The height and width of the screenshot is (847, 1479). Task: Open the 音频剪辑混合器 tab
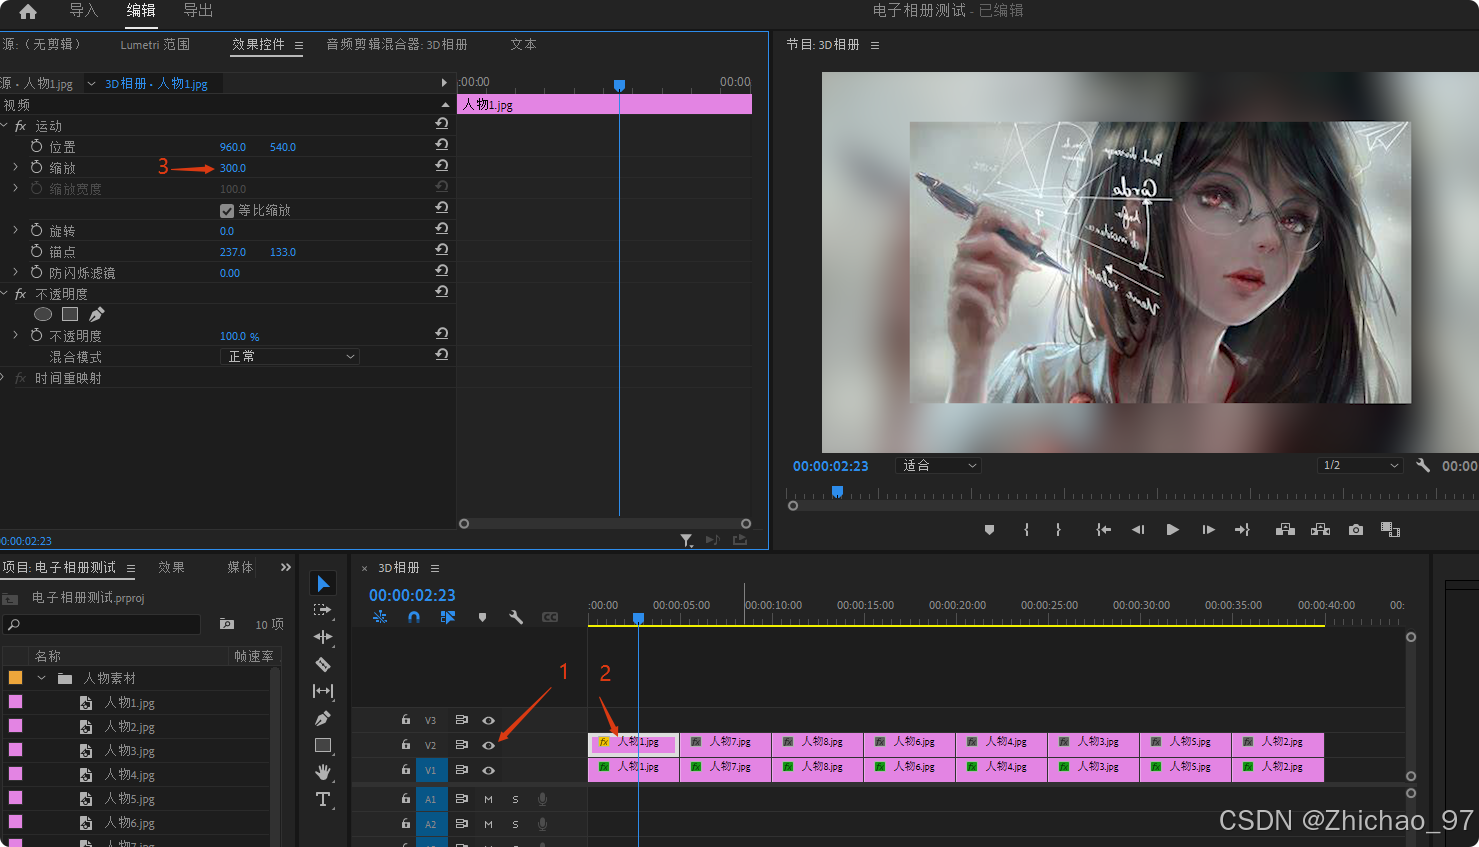(x=396, y=44)
